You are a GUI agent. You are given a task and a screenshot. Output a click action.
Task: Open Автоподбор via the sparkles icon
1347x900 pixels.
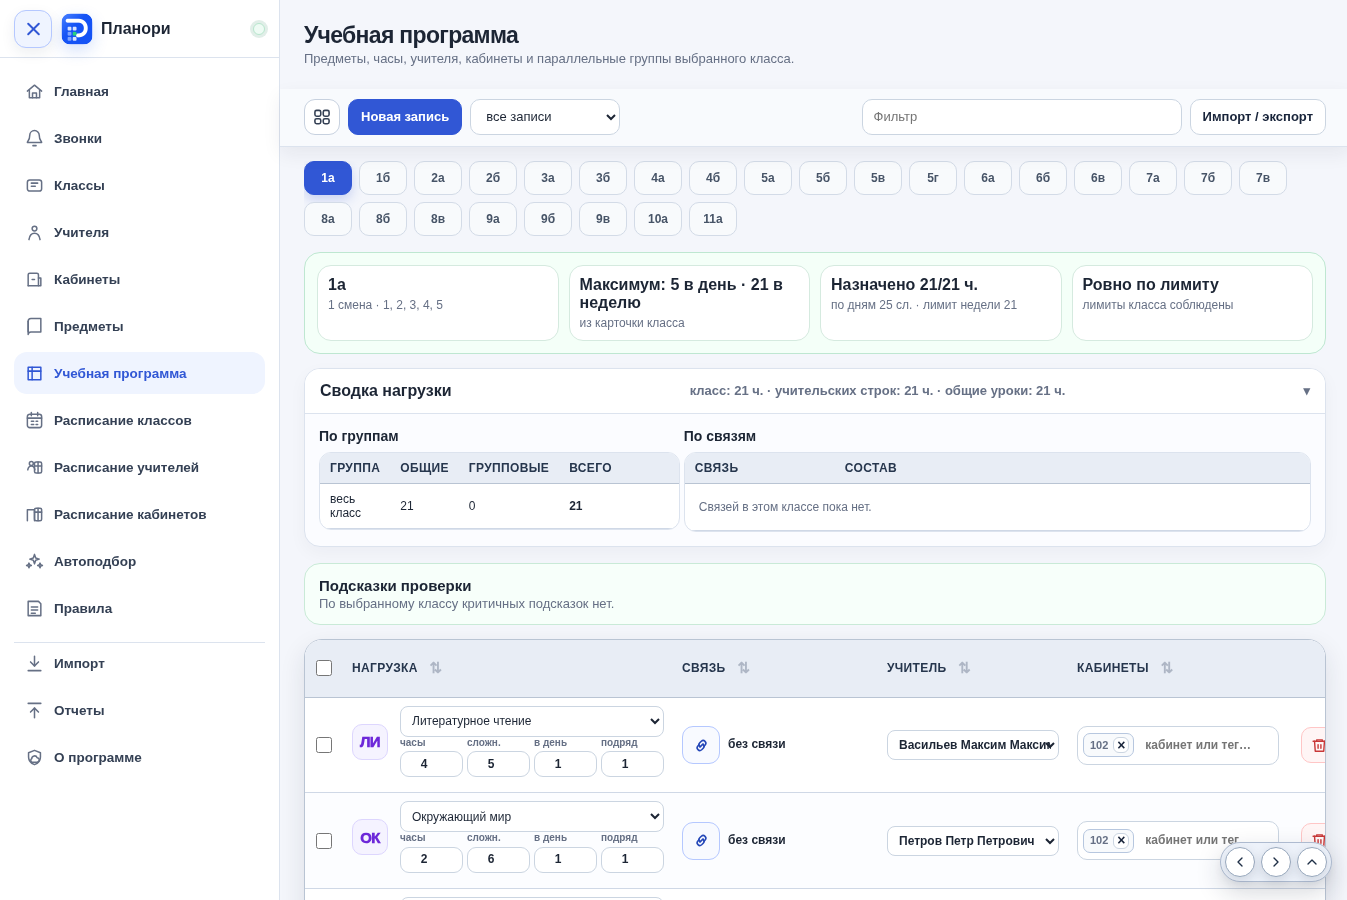tap(34, 561)
